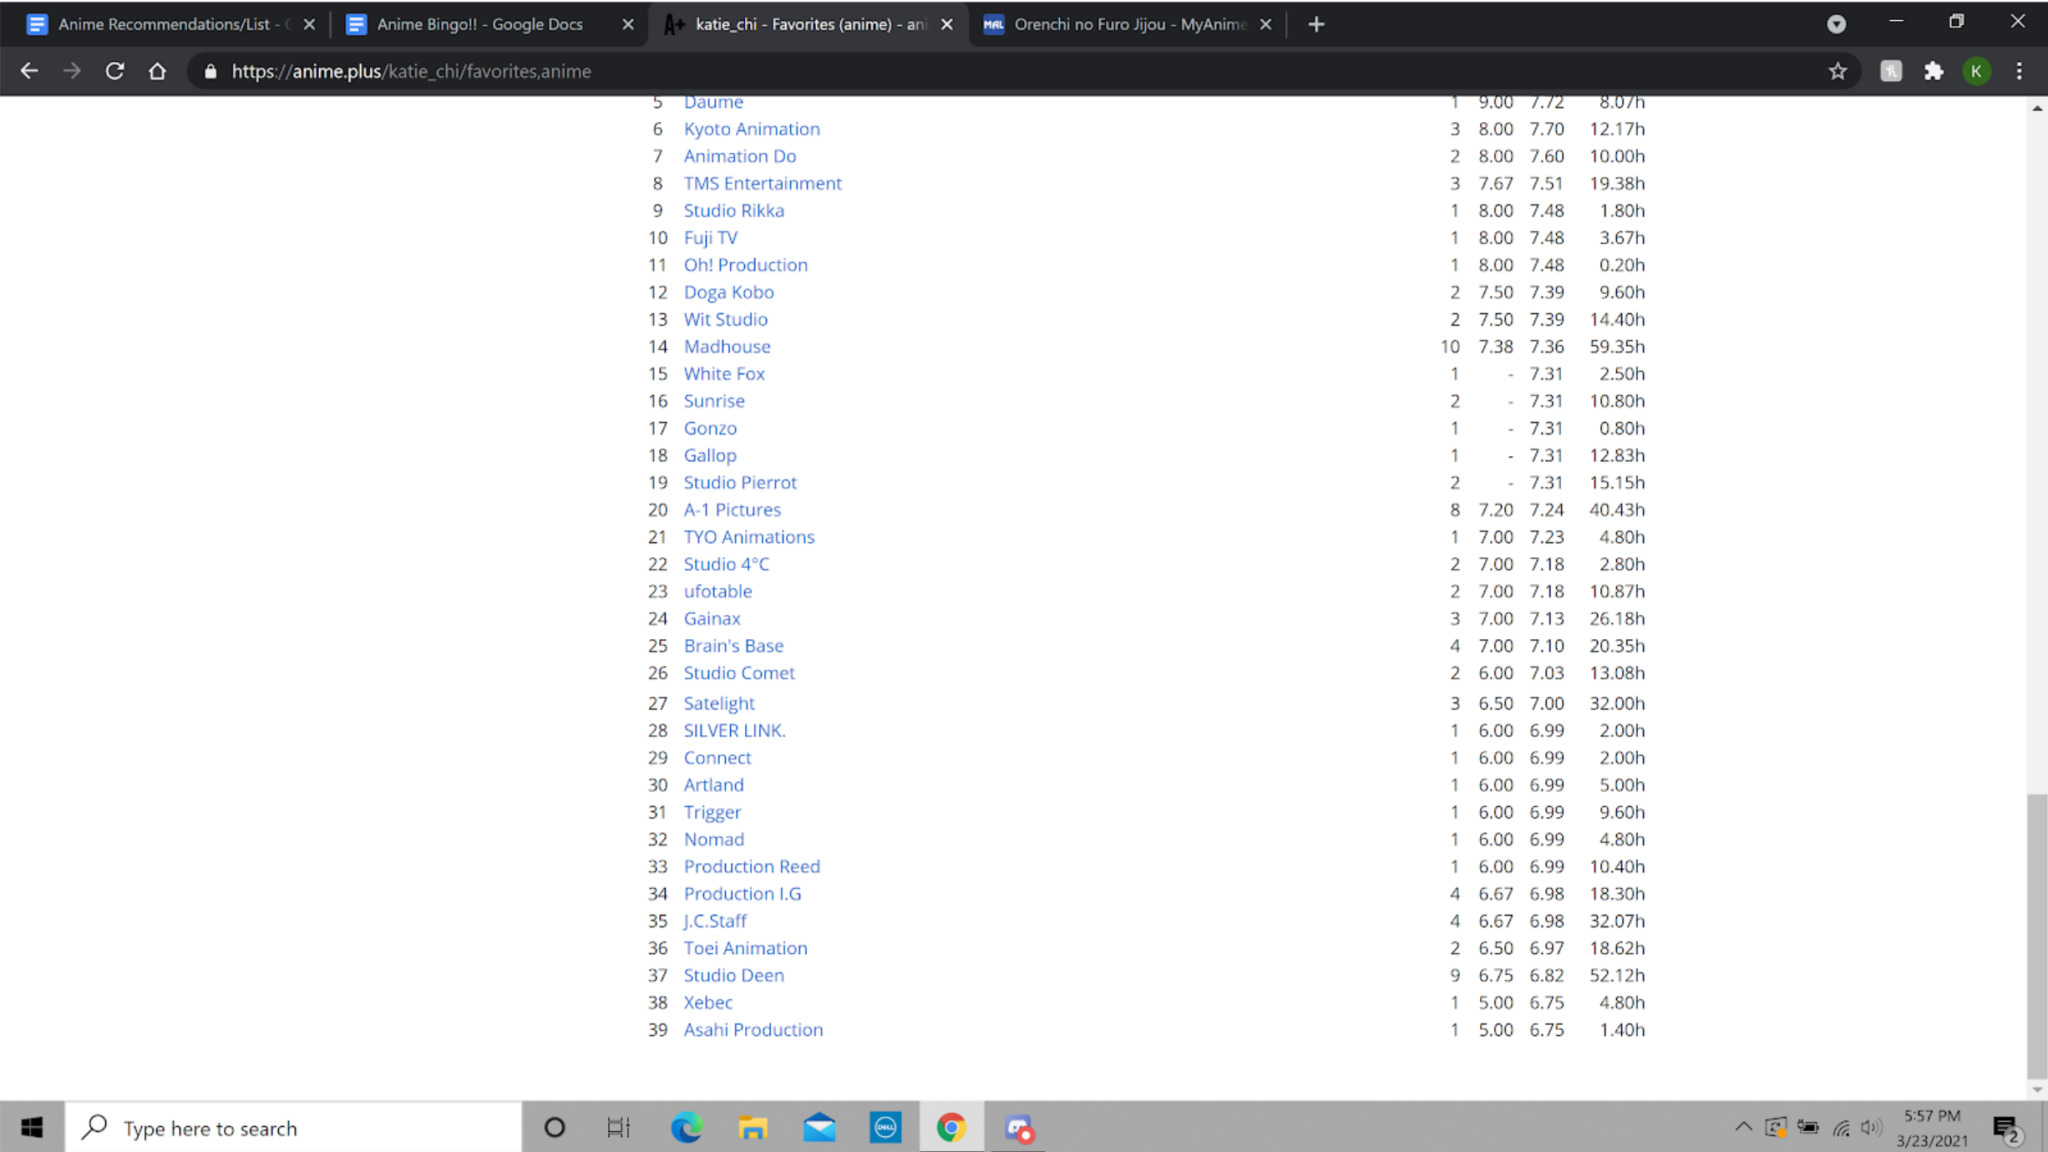2048x1152 pixels.
Task: Click the browser reload icon
Action: coord(115,71)
